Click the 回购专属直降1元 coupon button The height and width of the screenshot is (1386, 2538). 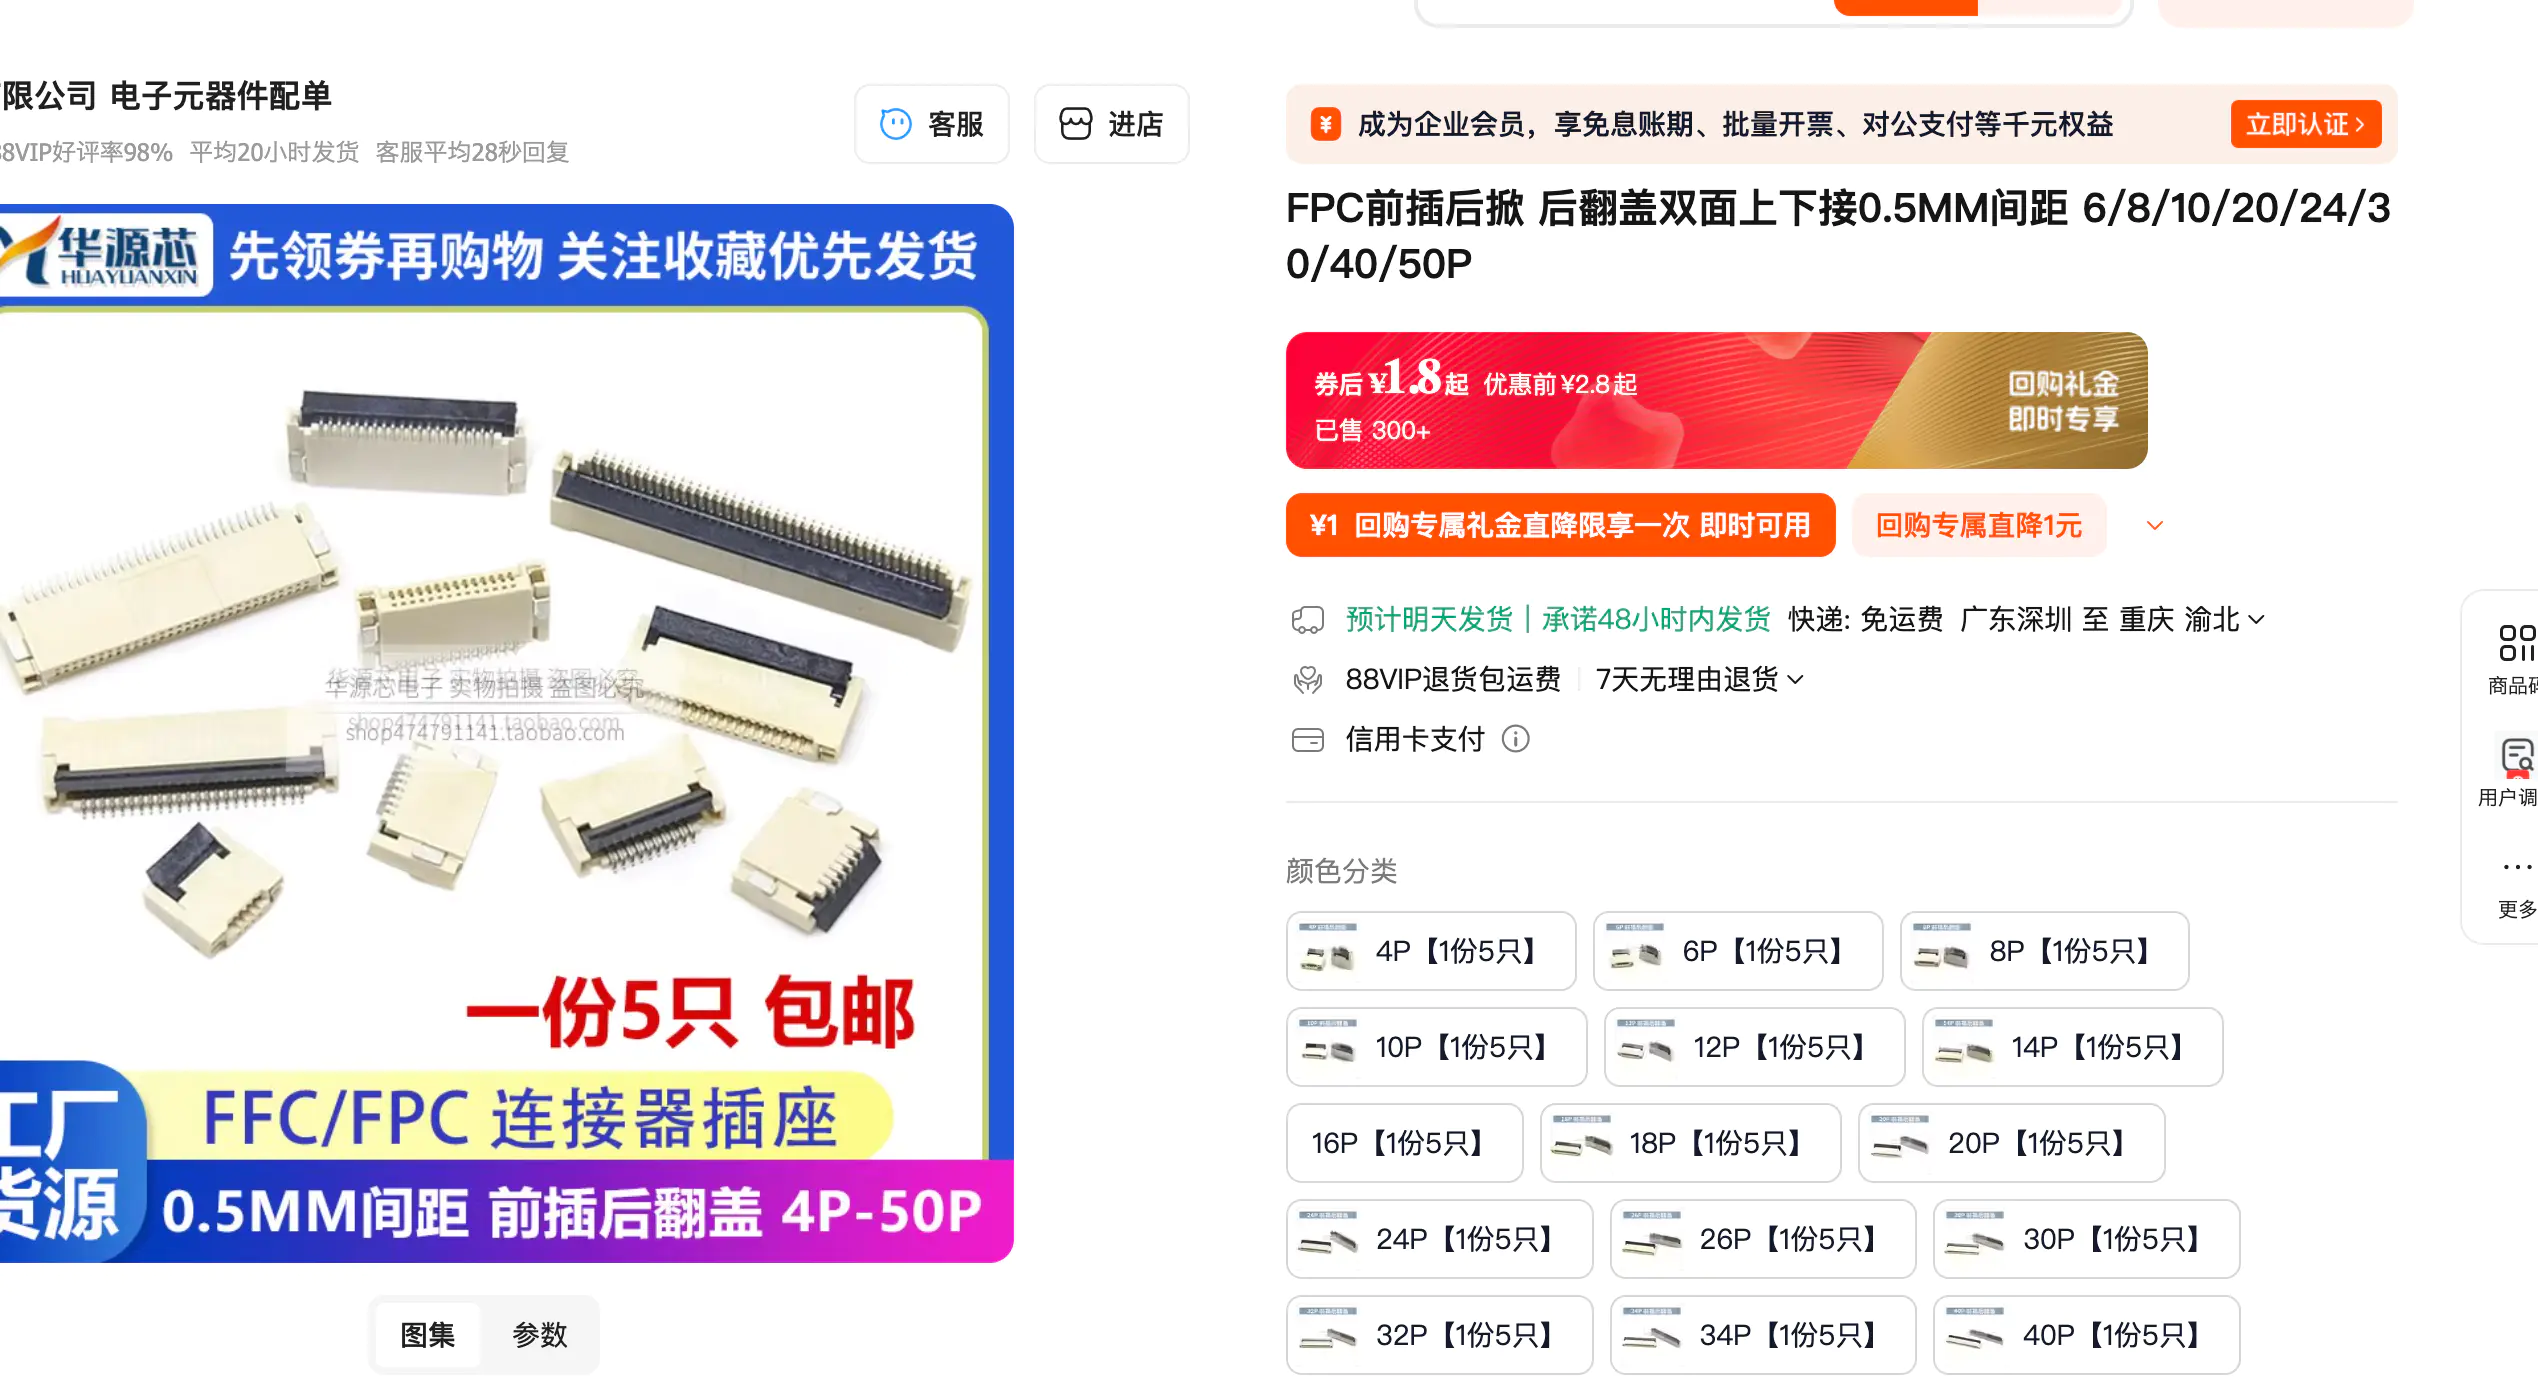click(x=1978, y=526)
